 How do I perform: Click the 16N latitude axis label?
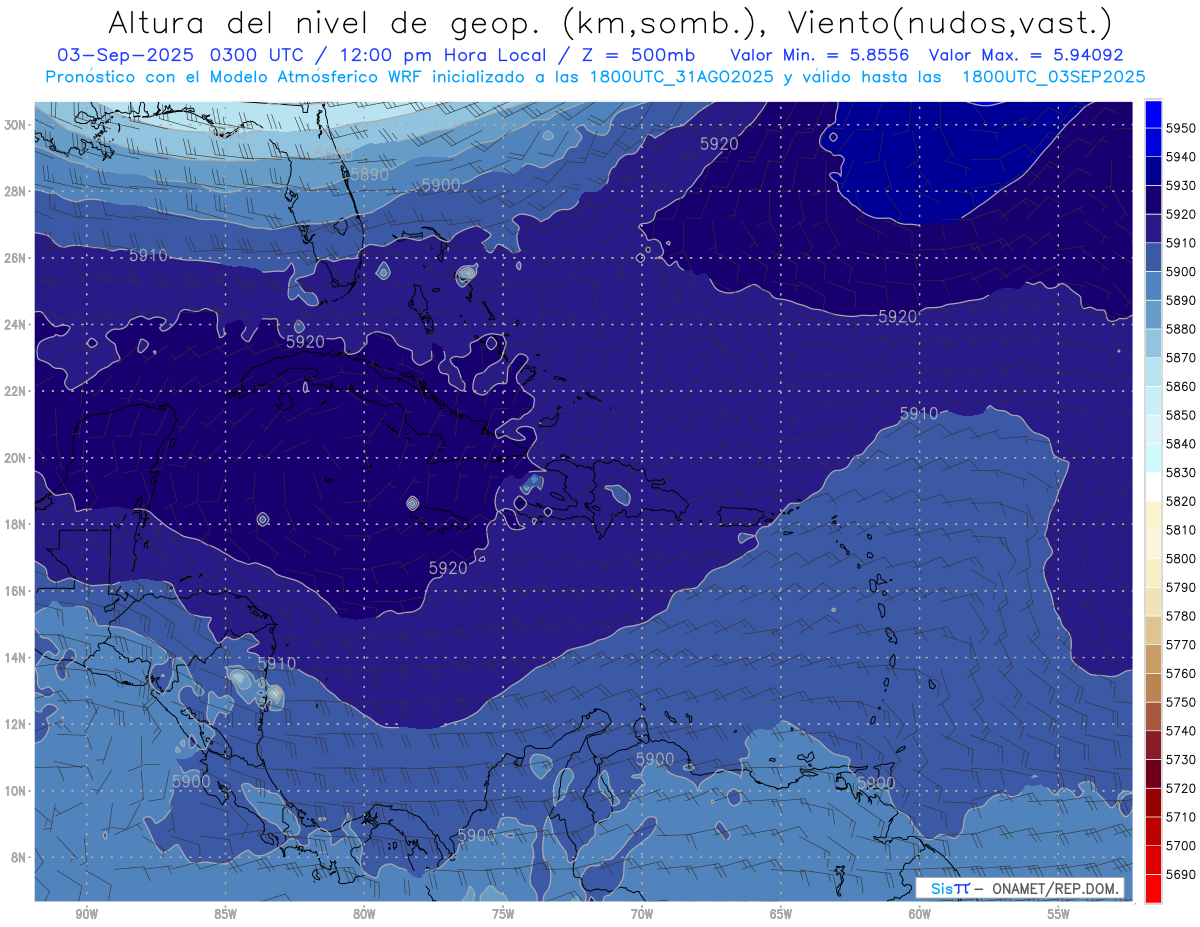(15, 591)
